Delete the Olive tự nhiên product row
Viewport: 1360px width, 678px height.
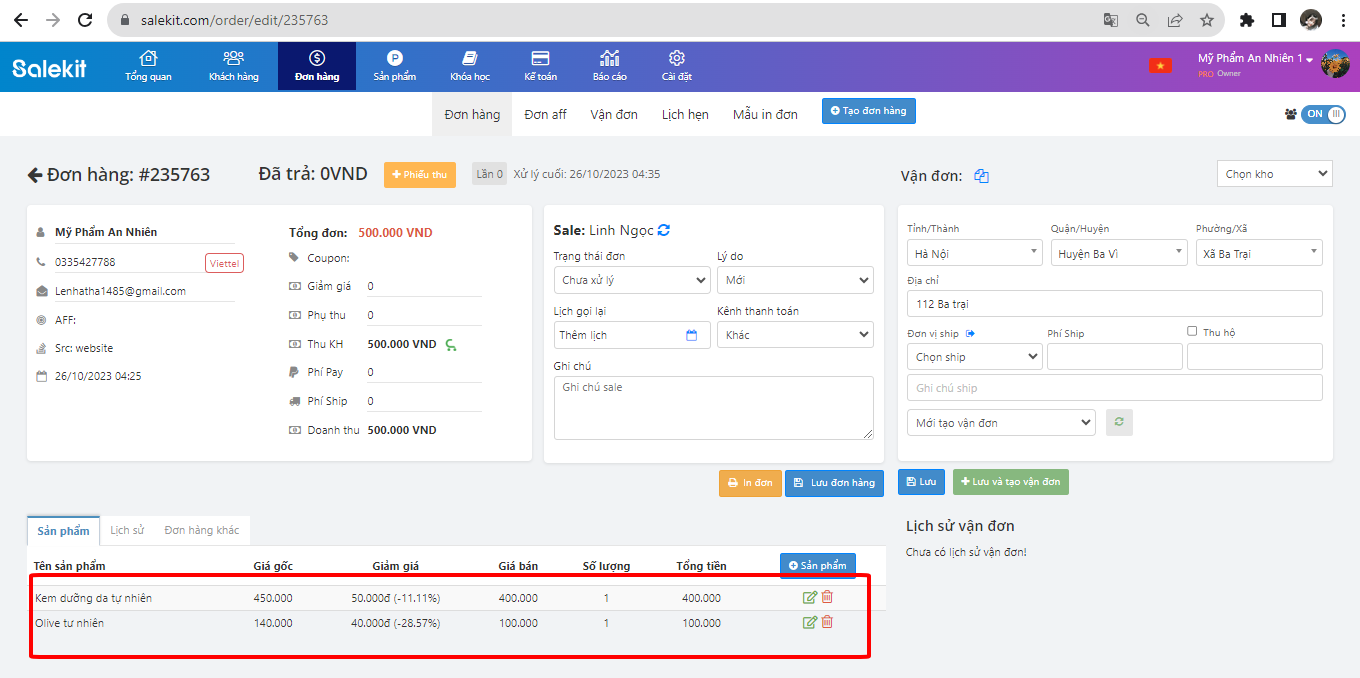click(827, 622)
